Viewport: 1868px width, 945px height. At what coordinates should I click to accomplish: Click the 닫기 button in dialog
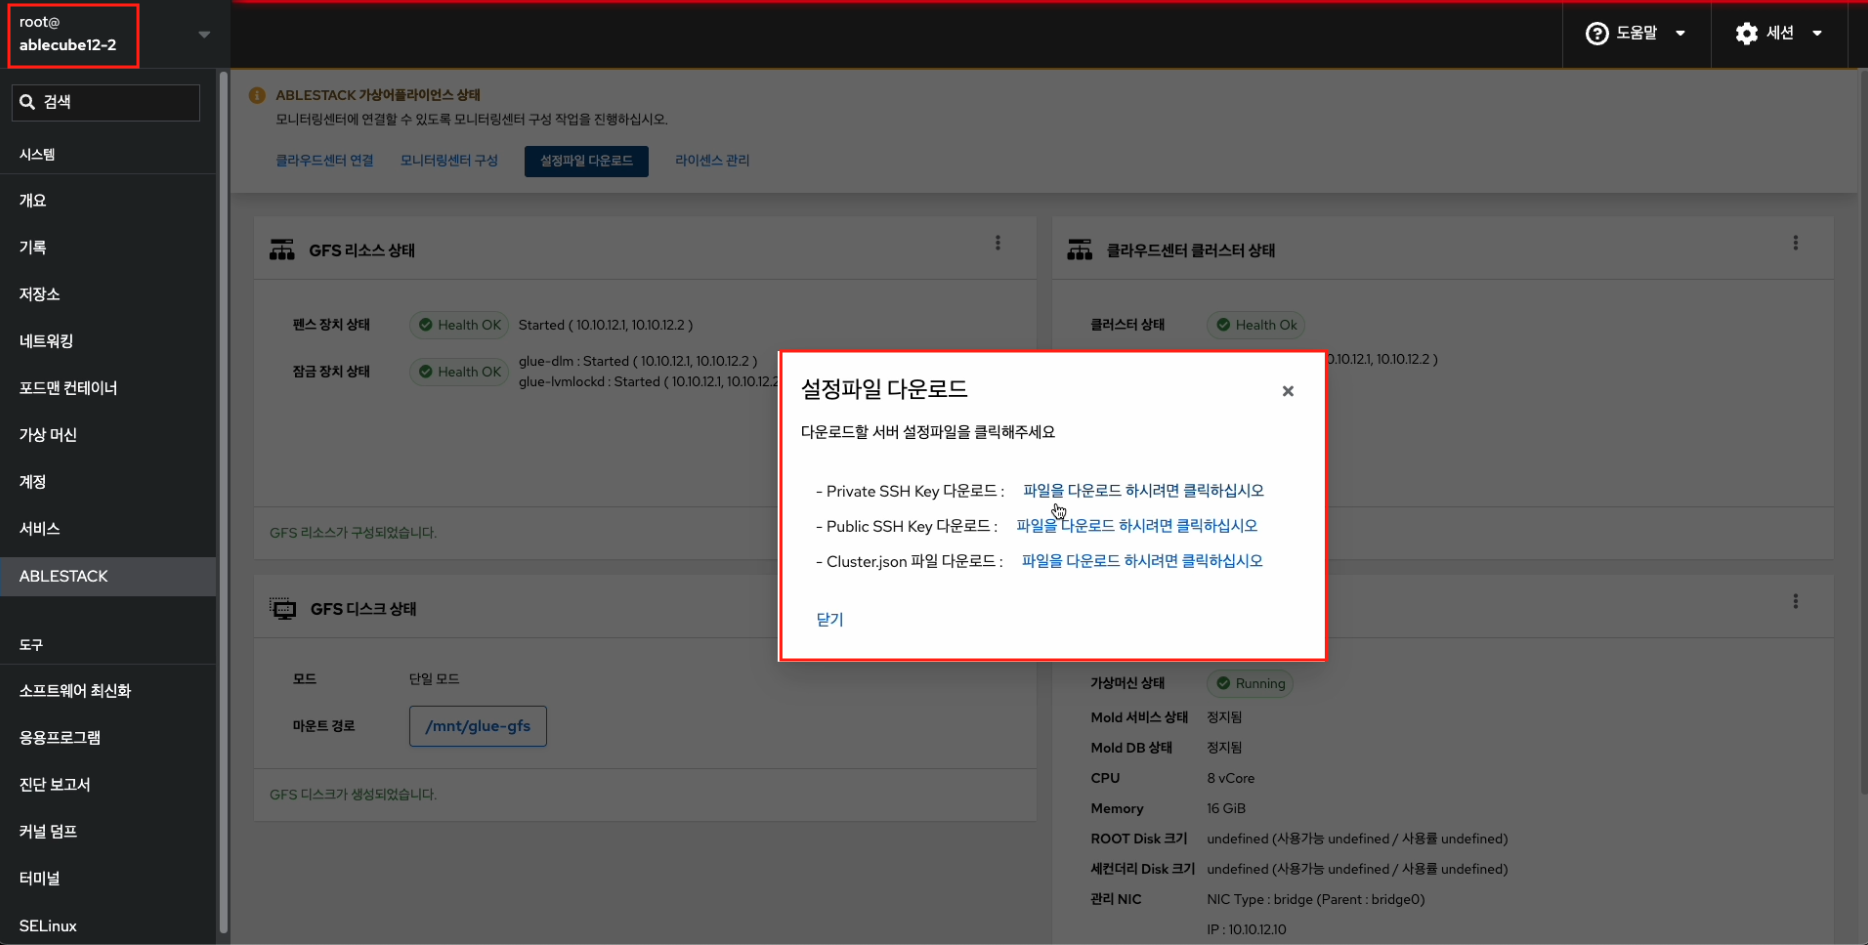pos(829,619)
